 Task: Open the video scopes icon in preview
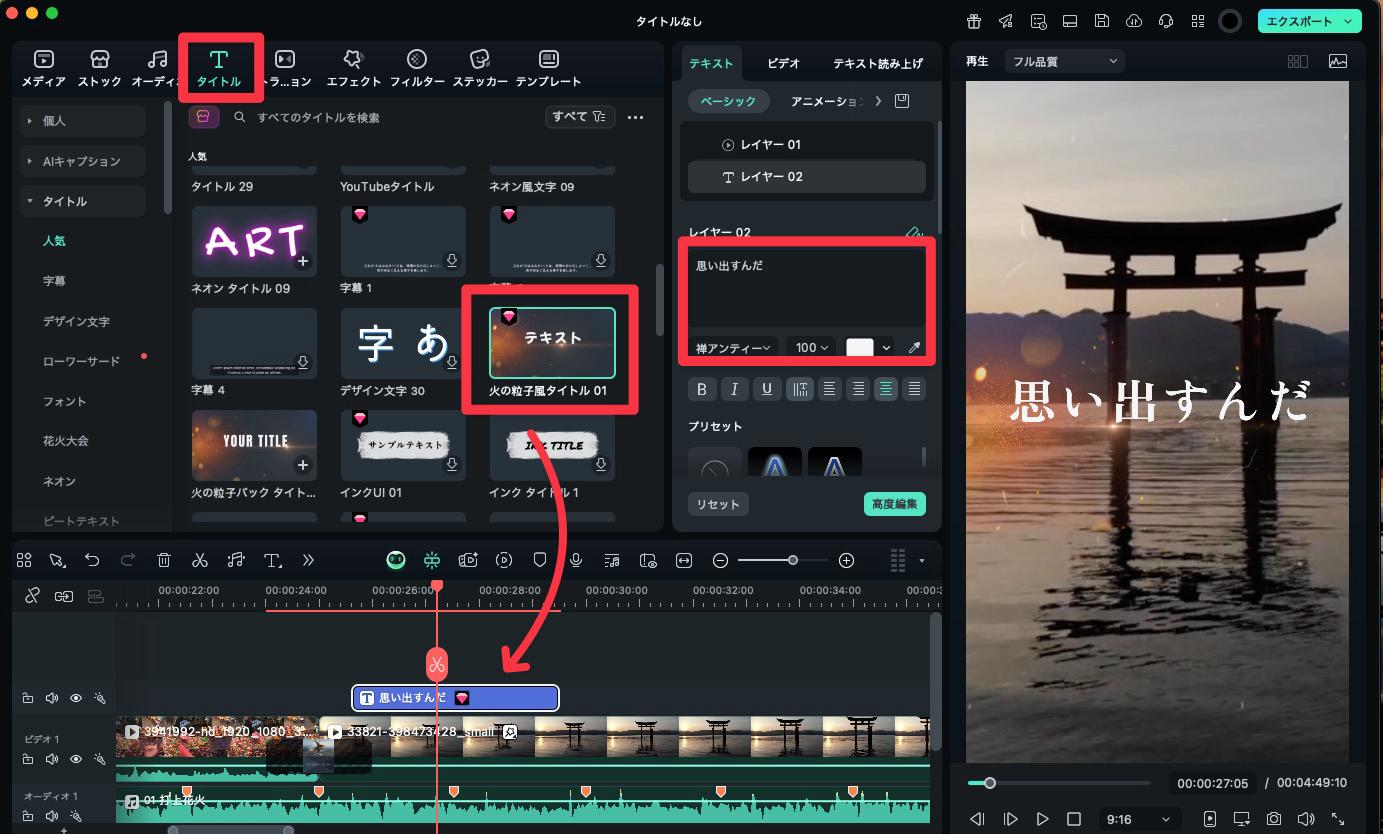pos(1337,61)
